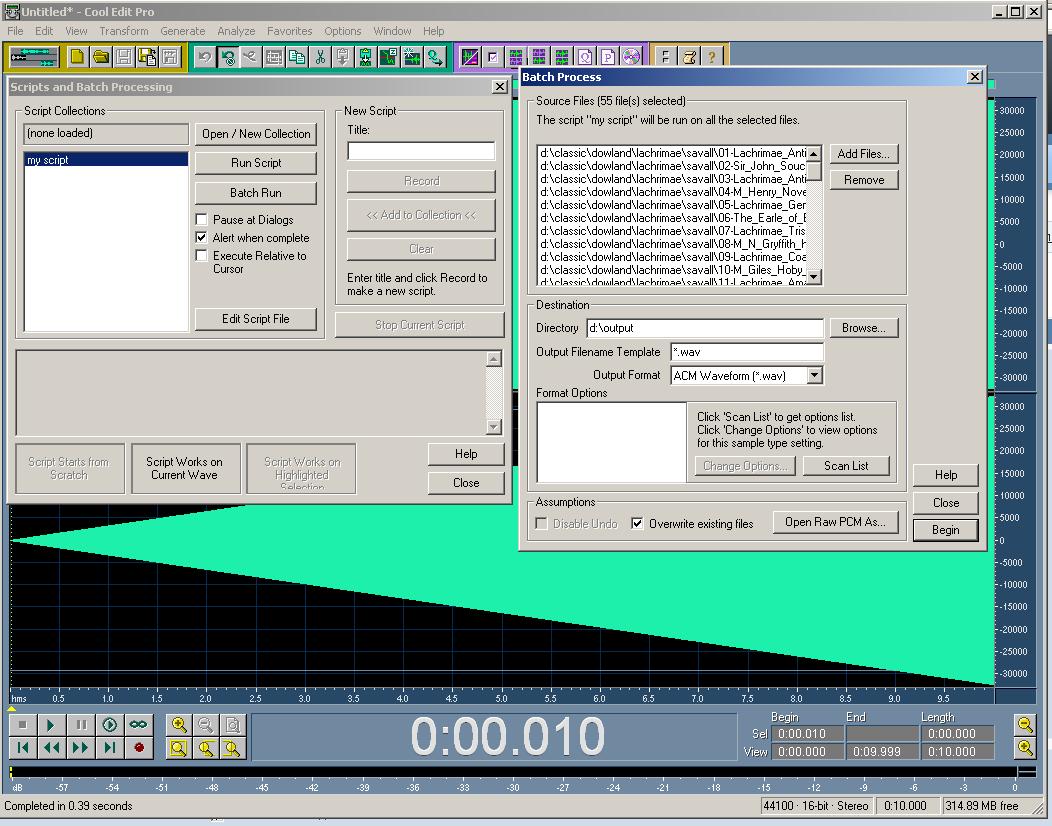Open the Generate menu

[x=182, y=31]
